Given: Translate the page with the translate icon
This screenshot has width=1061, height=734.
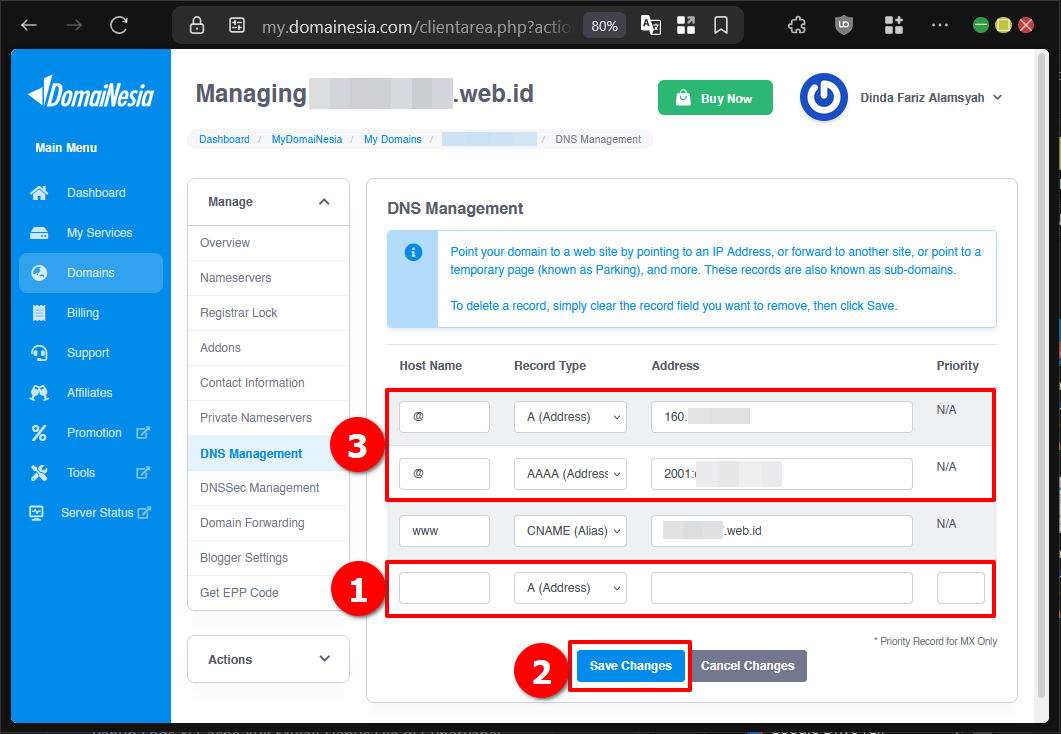Looking at the screenshot, I should (x=650, y=24).
